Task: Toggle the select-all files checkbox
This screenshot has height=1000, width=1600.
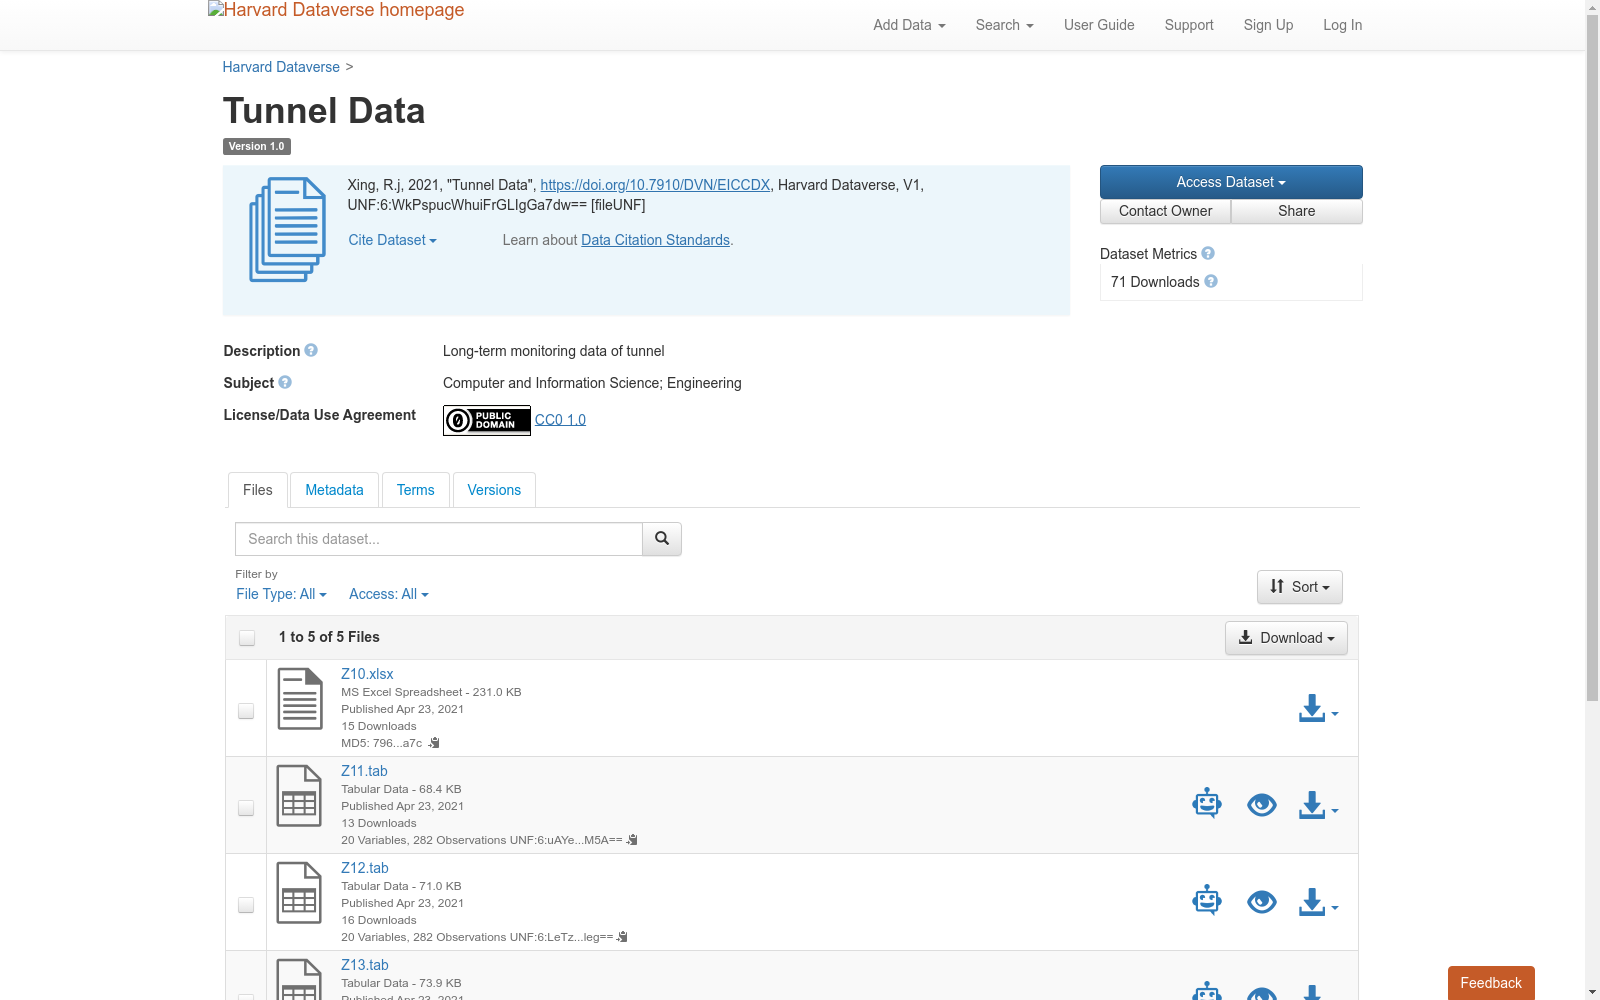Action: 247,638
